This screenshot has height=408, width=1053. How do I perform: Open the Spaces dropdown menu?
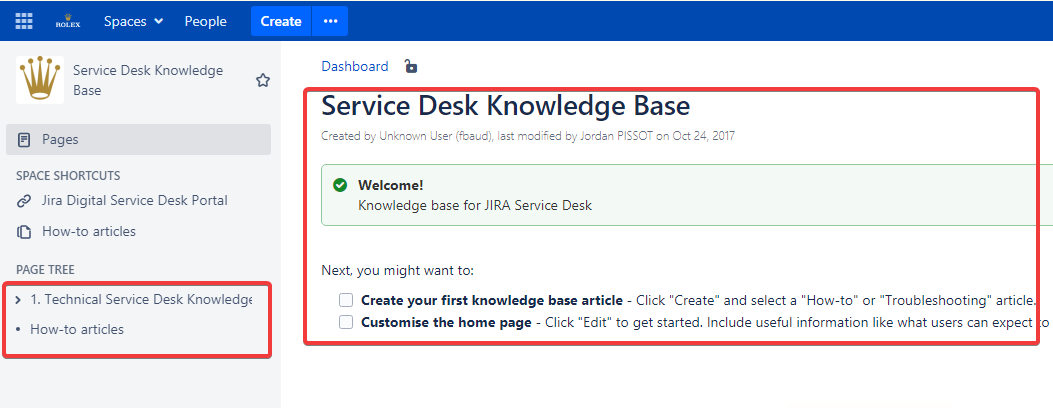point(134,21)
